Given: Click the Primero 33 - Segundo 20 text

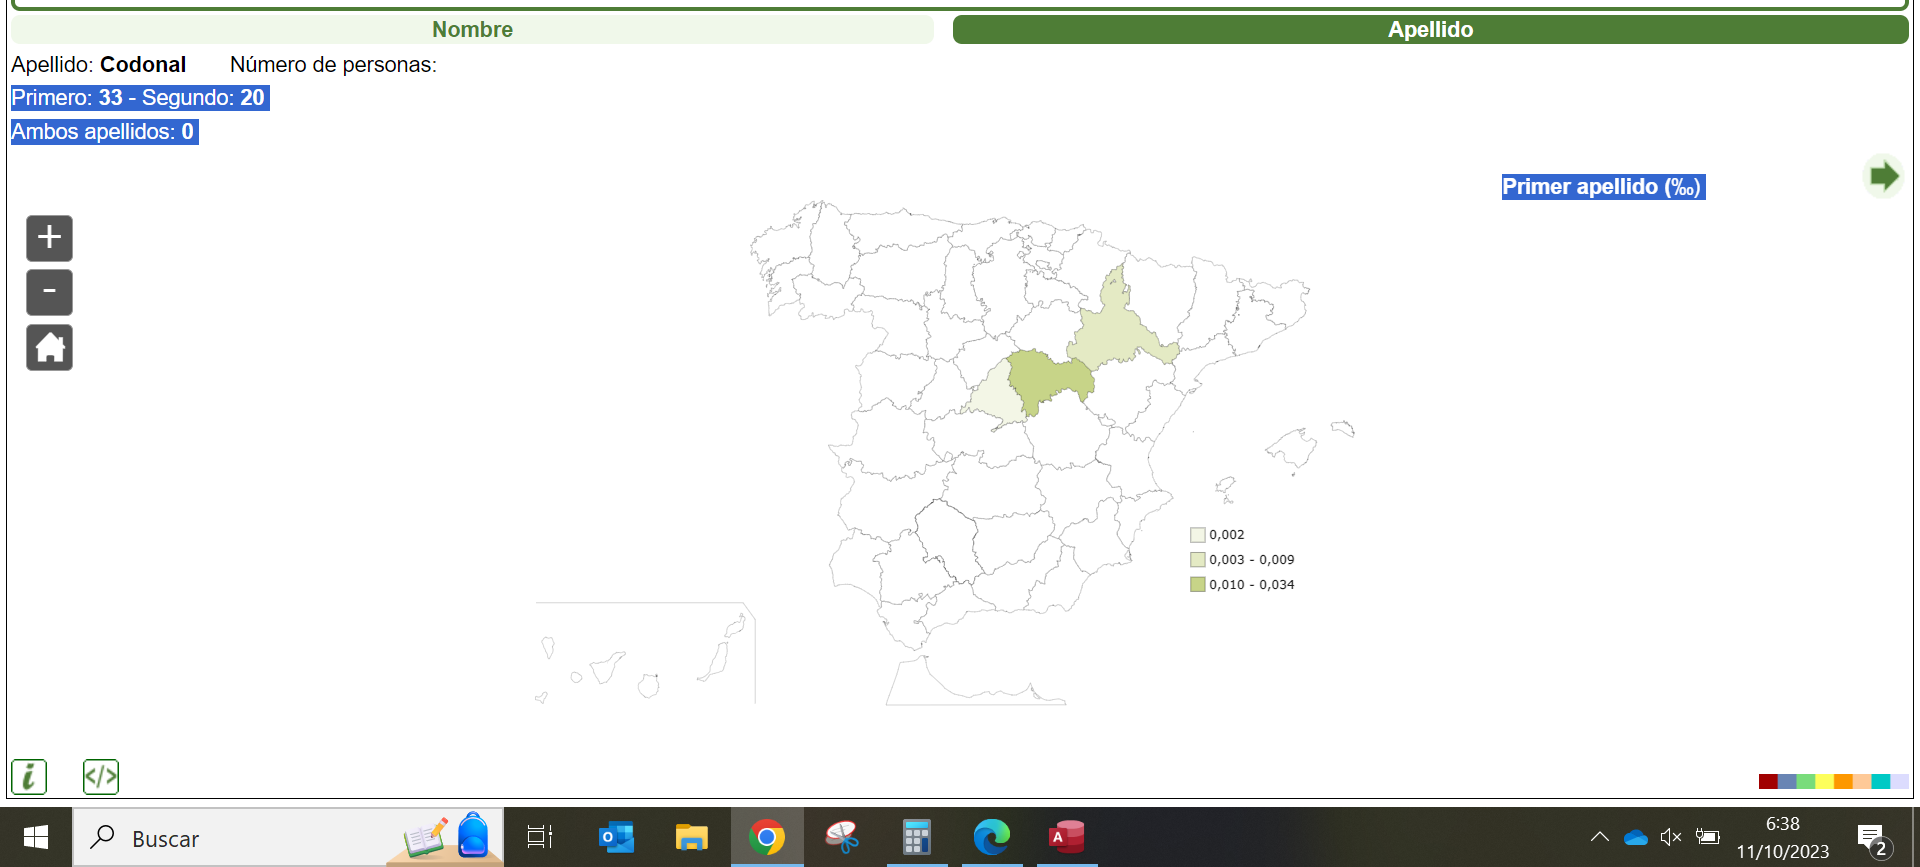Looking at the screenshot, I should pyautogui.click(x=139, y=98).
